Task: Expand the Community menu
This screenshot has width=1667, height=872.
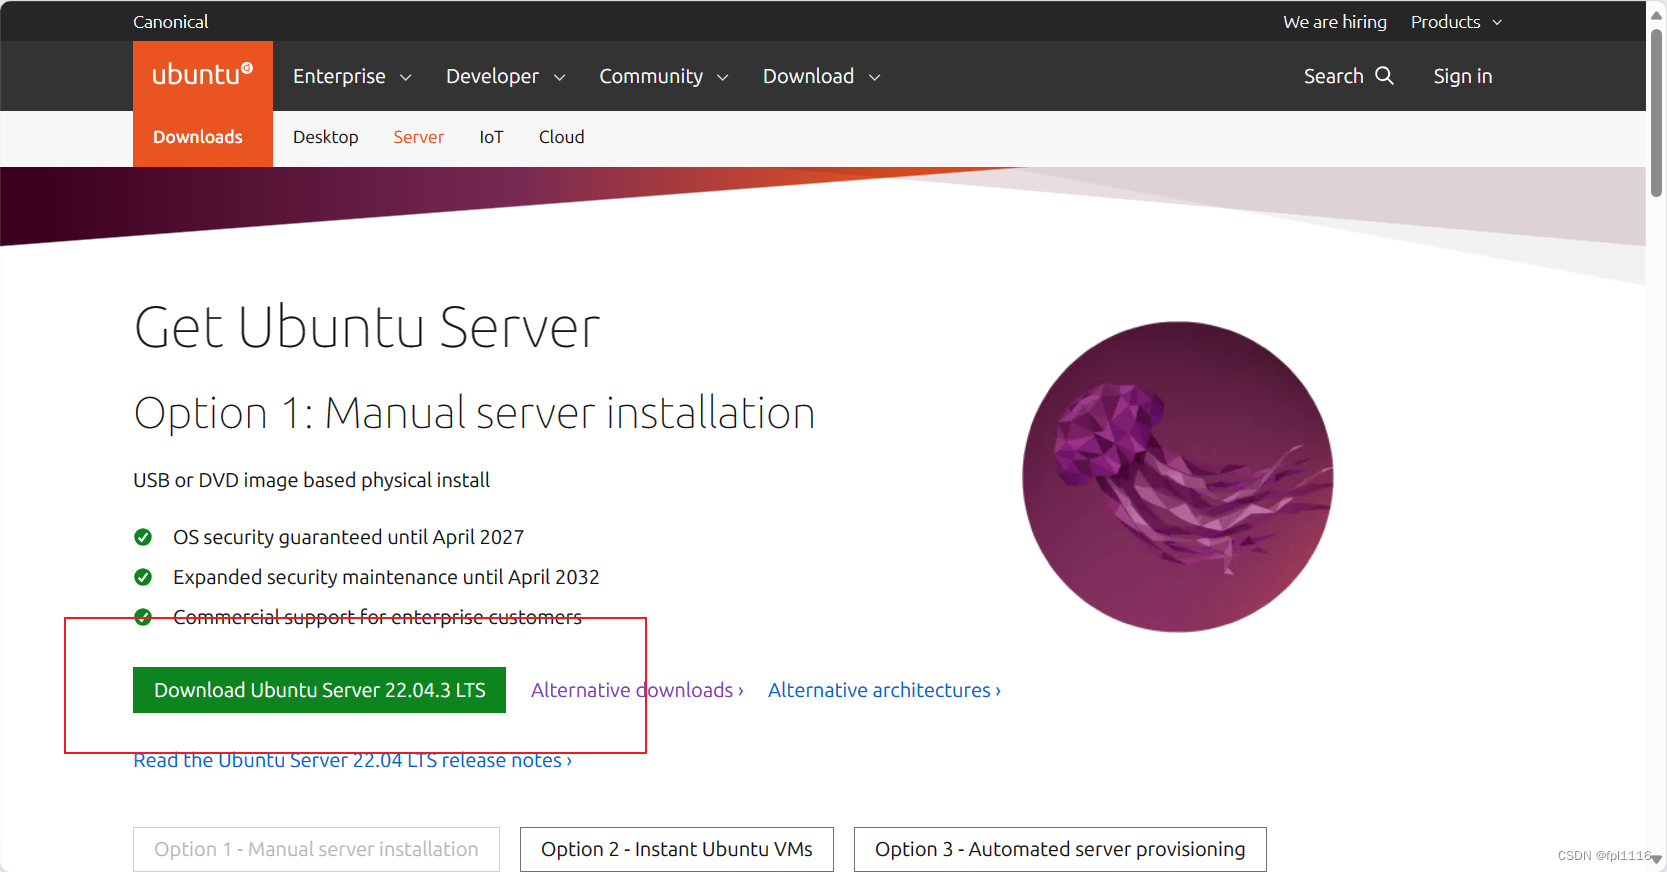Action: (663, 76)
